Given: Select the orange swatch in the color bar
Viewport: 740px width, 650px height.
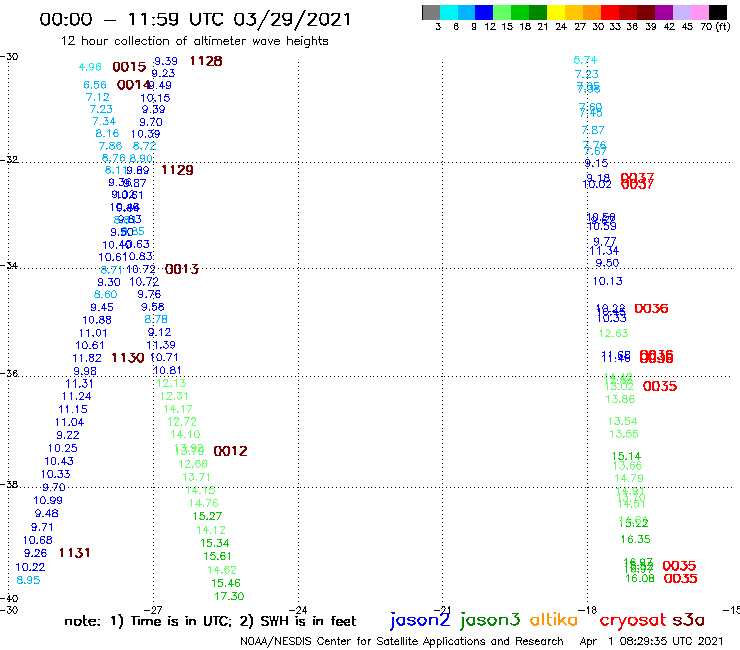Looking at the screenshot, I should click(592, 12).
